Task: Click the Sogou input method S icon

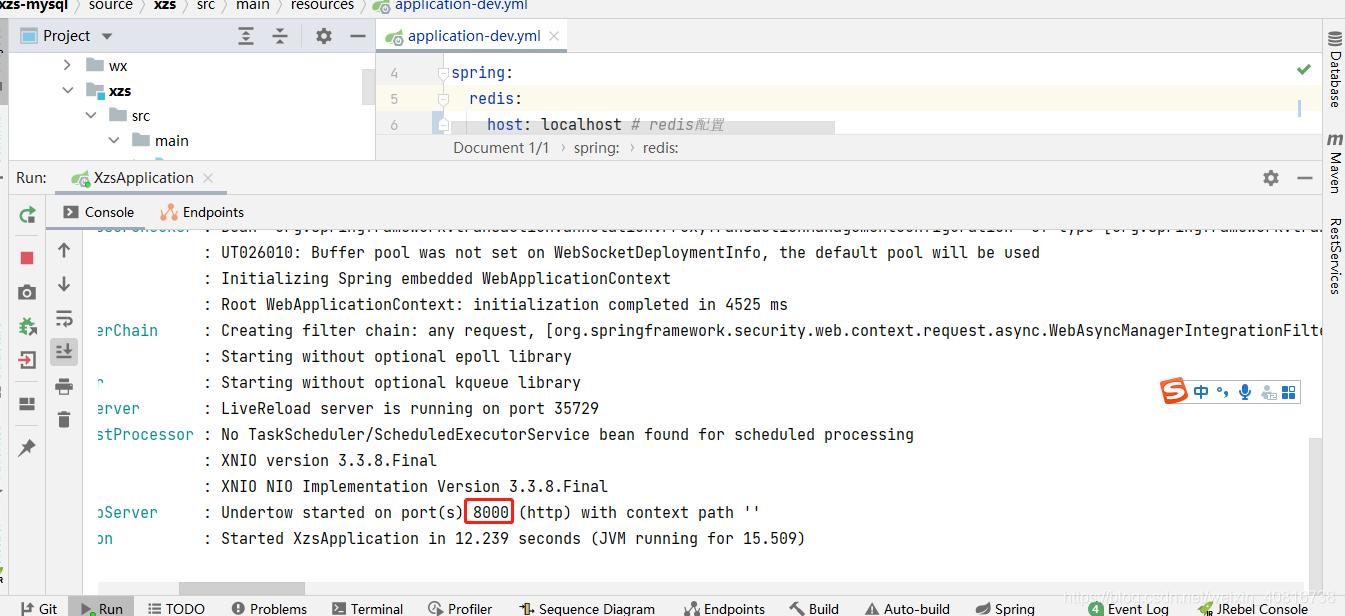Action: point(1174,391)
